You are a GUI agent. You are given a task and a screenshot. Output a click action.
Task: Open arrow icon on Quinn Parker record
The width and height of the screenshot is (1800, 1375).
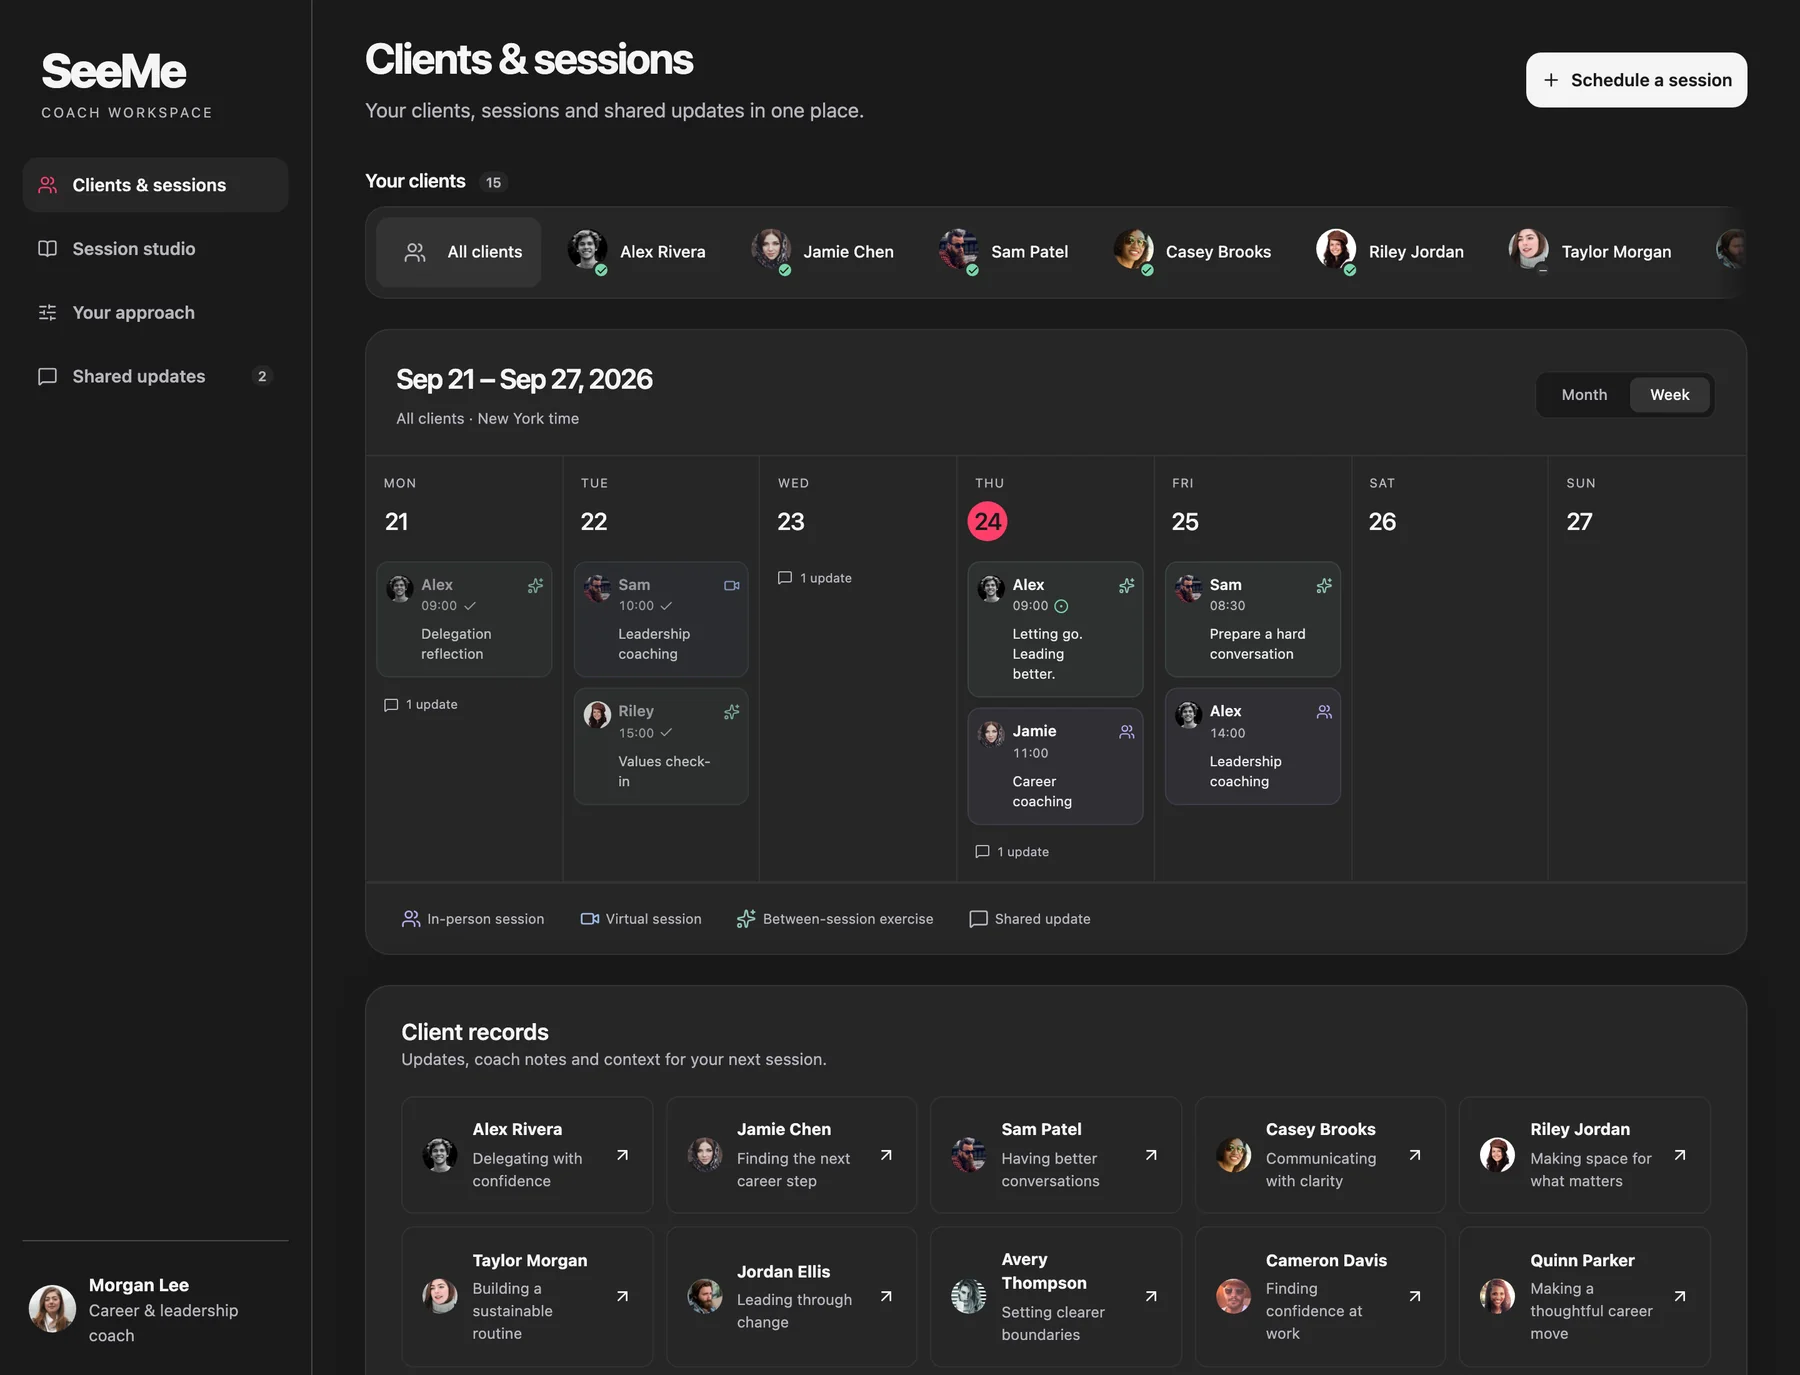point(1680,1296)
